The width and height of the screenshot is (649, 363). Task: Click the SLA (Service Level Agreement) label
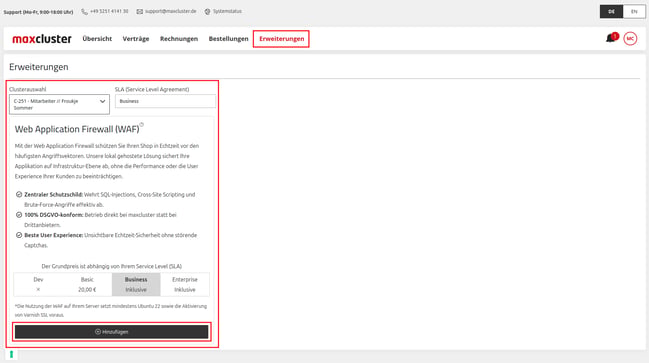click(152, 89)
